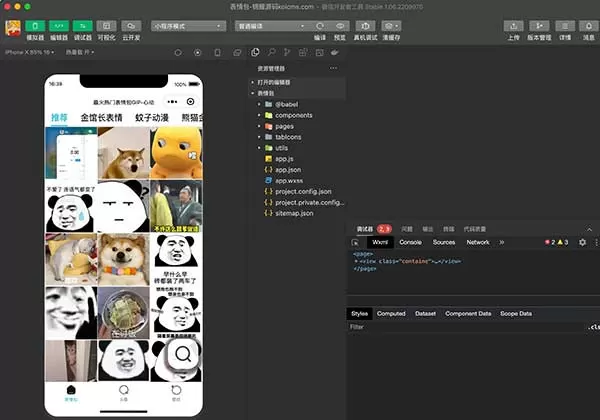Toggle the simulator (模拟器) panel button
The height and width of the screenshot is (420, 600).
pyautogui.click(x=34, y=26)
